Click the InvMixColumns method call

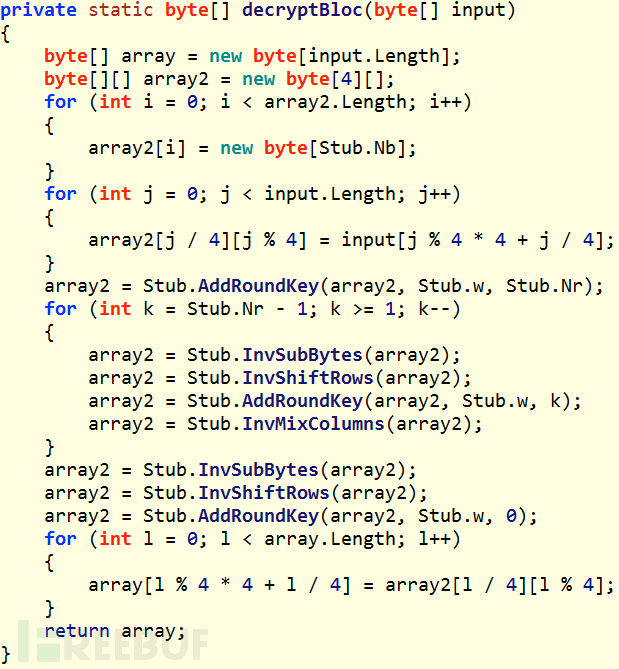pyautogui.click(x=313, y=424)
